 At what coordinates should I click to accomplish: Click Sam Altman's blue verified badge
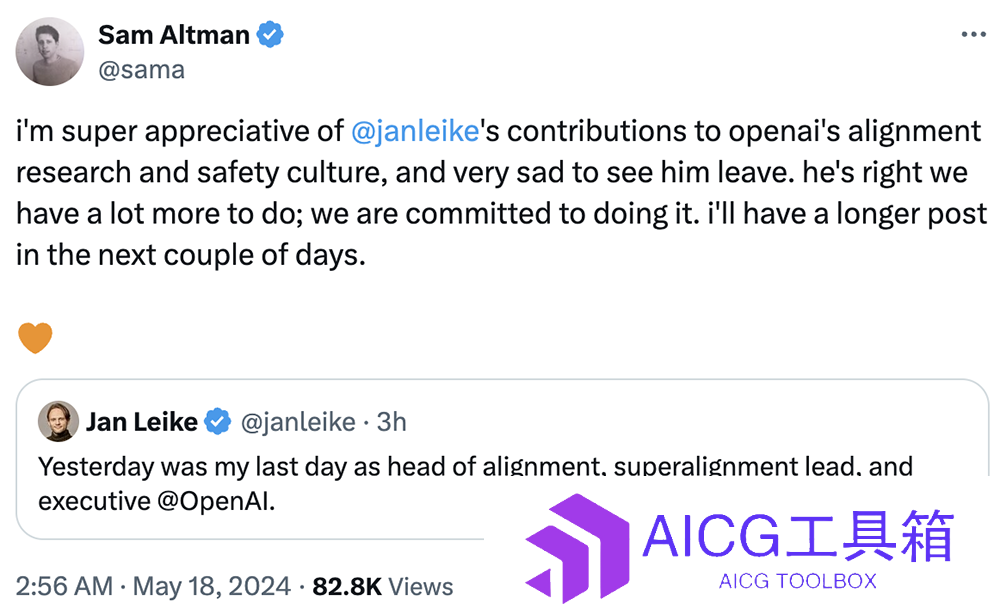pos(270,34)
